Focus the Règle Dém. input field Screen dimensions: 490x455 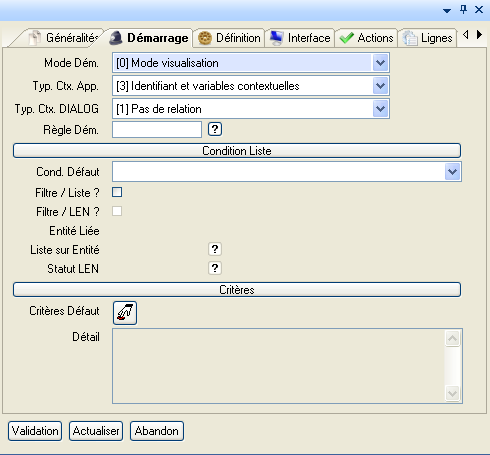point(157,129)
